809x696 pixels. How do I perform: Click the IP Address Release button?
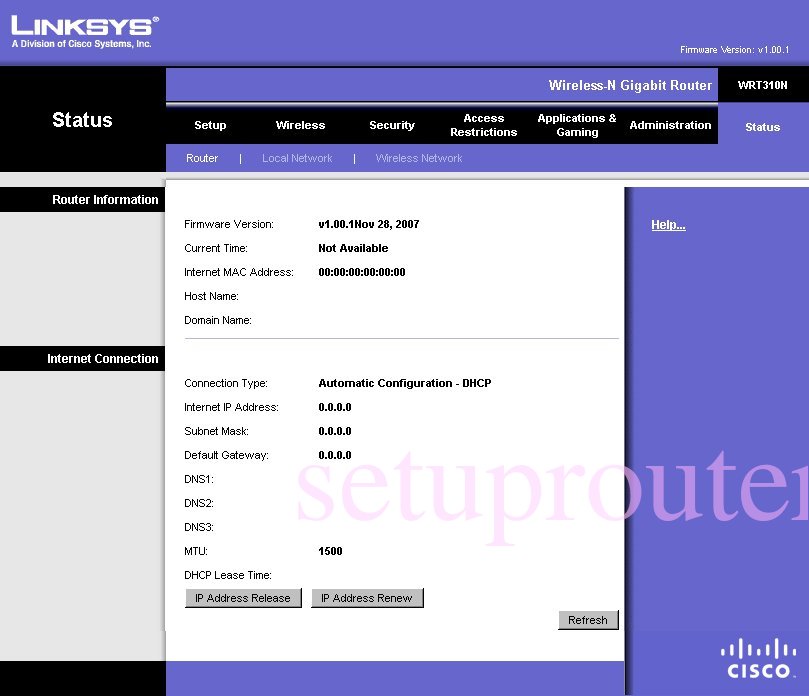coord(243,597)
